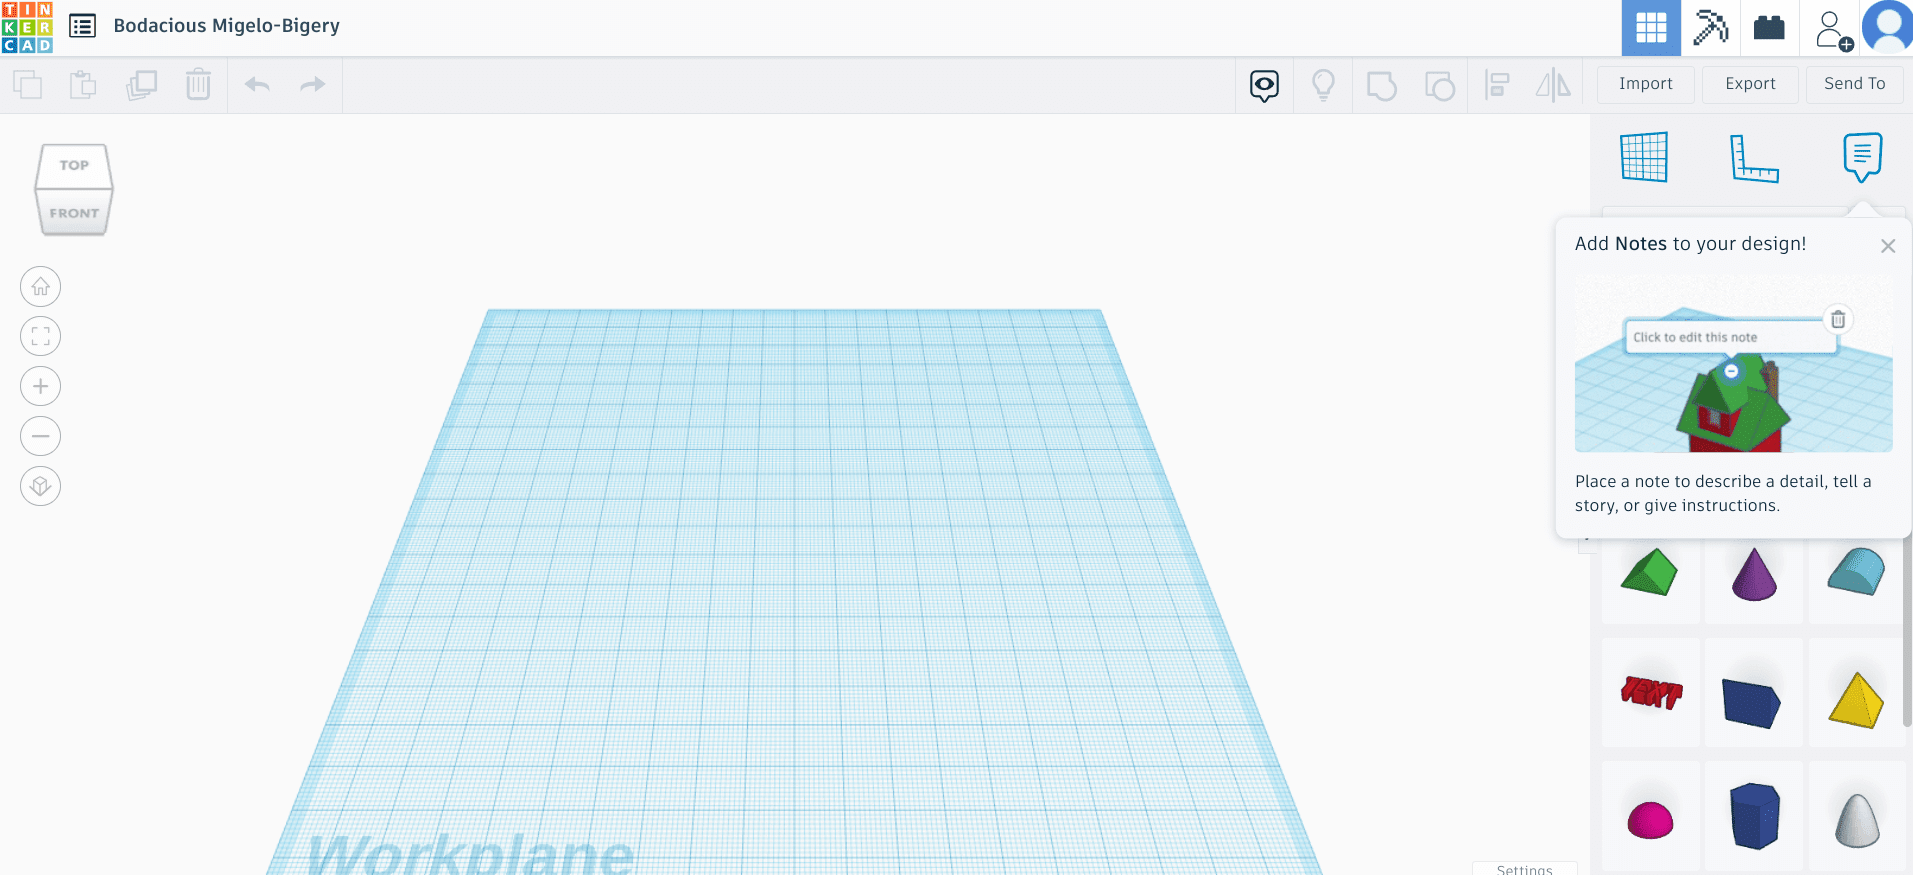Viewport: 1913px width, 875px height.
Task: Open the user profile avatar
Action: click(x=1888, y=27)
